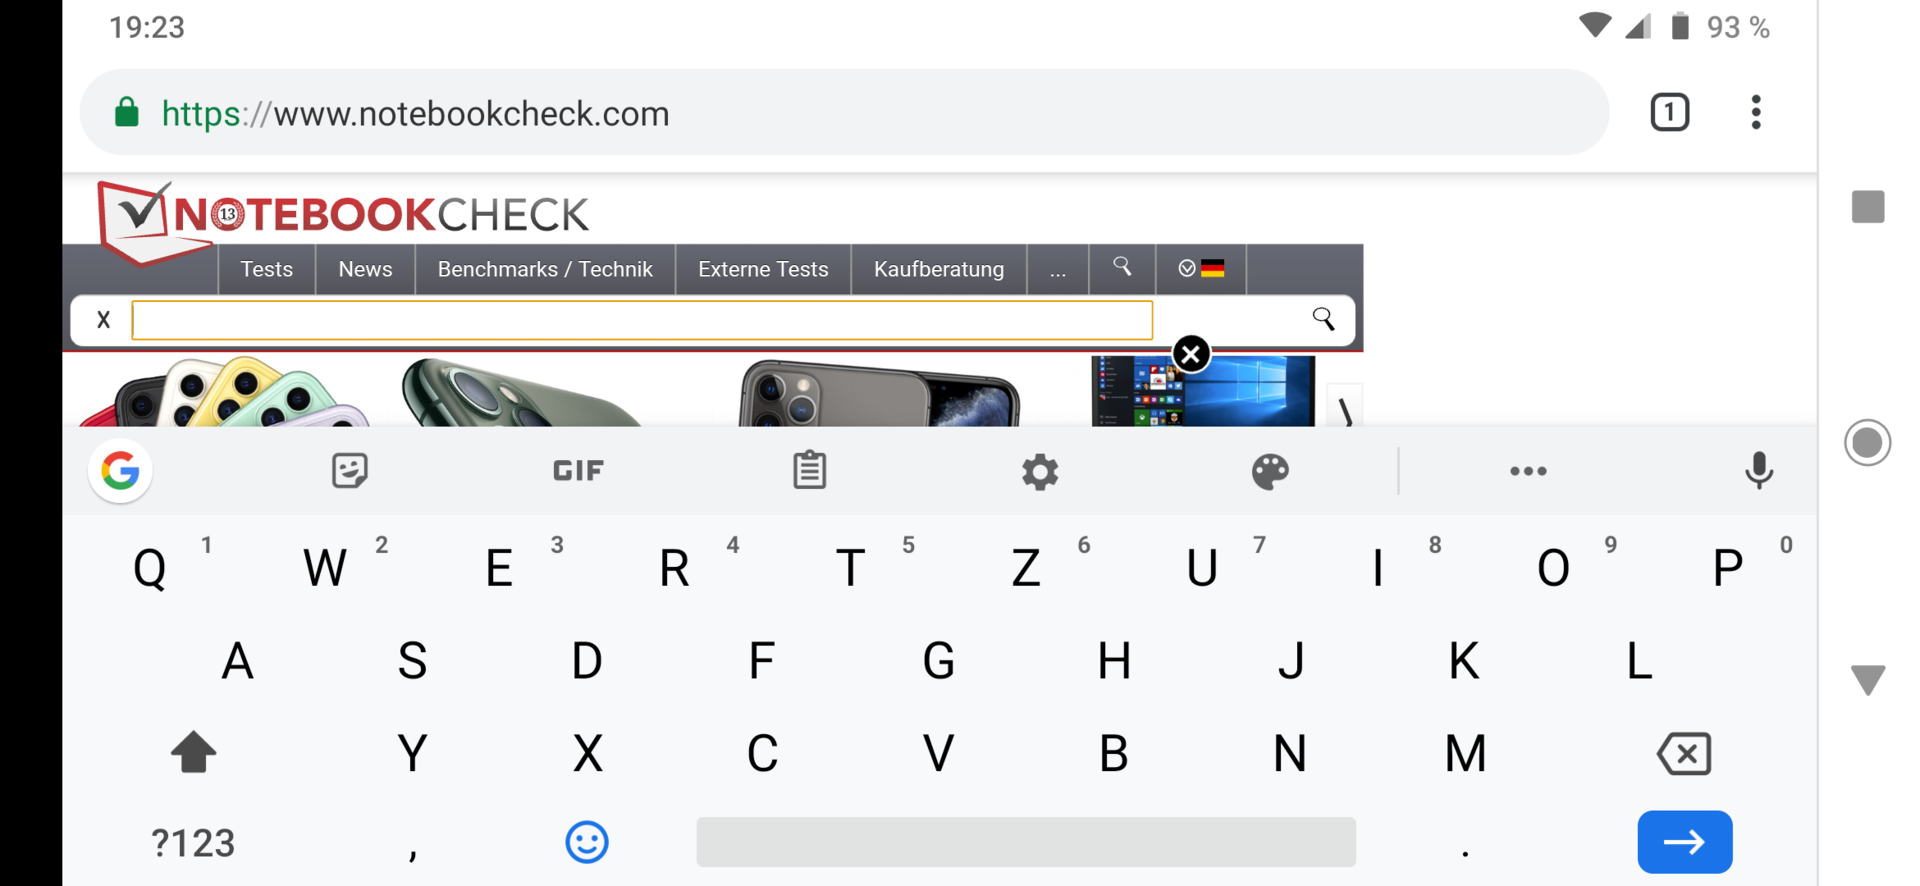1920x886 pixels.
Task: Start voice input with the microphone
Action: point(1758,471)
